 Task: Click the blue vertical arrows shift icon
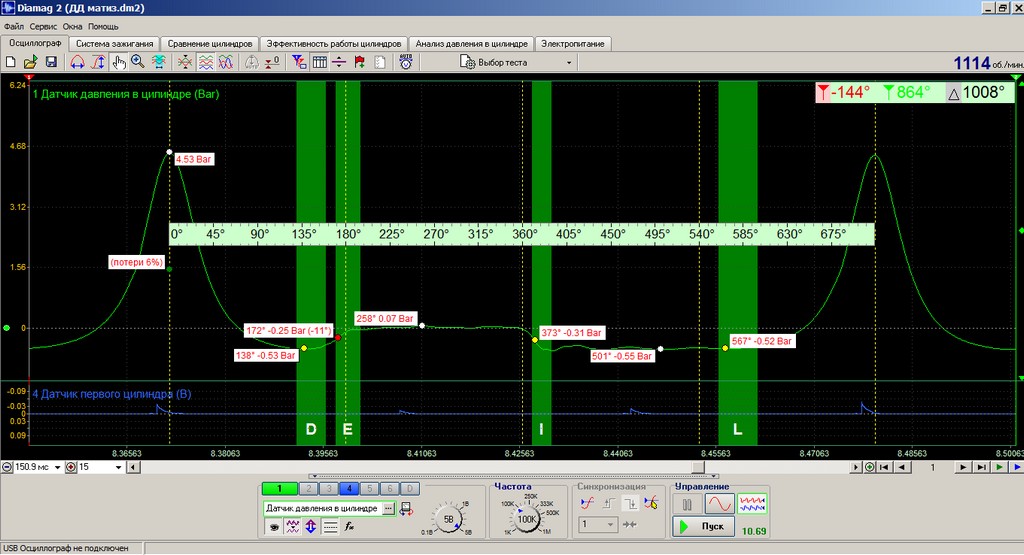[x=311, y=526]
